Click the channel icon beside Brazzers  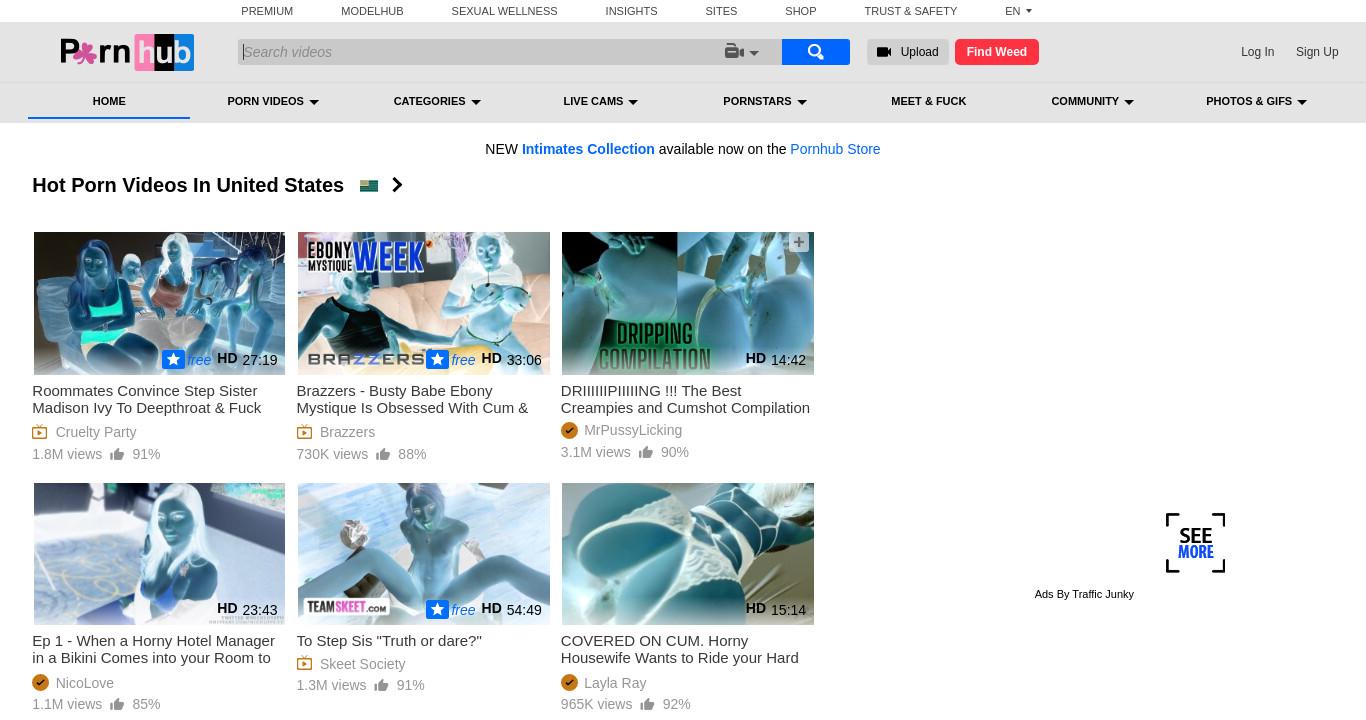[304, 432]
